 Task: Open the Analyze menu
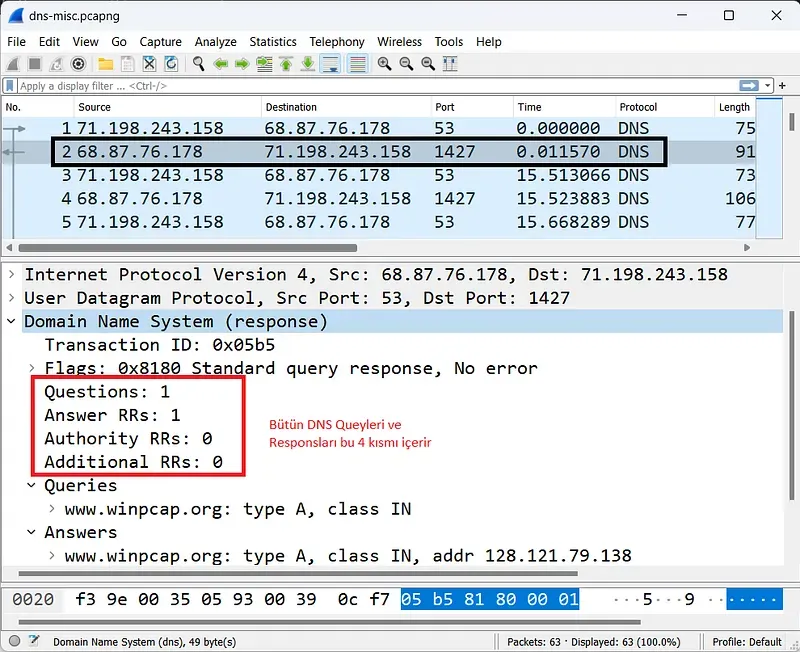pos(215,42)
